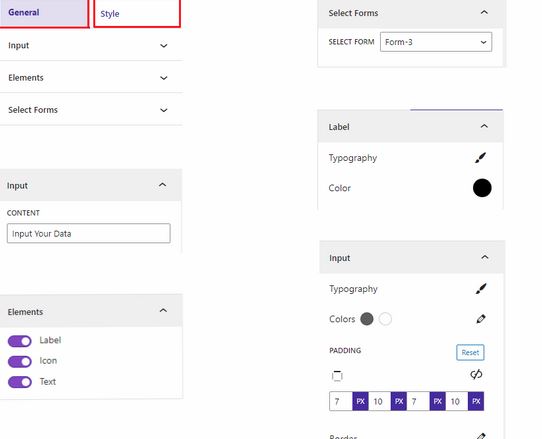The width and height of the screenshot is (542, 439).
Task: Click the padding link/unlink icon
Action: [476, 374]
